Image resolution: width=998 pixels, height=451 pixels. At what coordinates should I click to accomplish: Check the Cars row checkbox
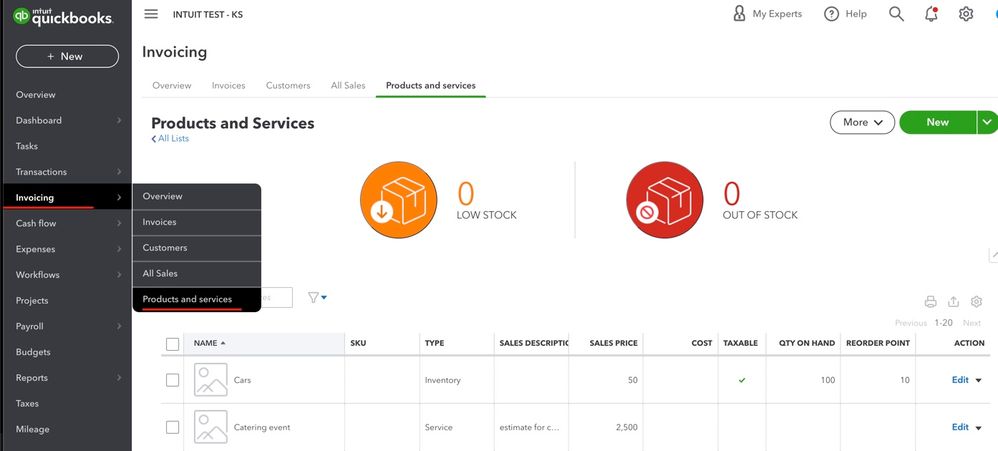(x=172, y=380)
